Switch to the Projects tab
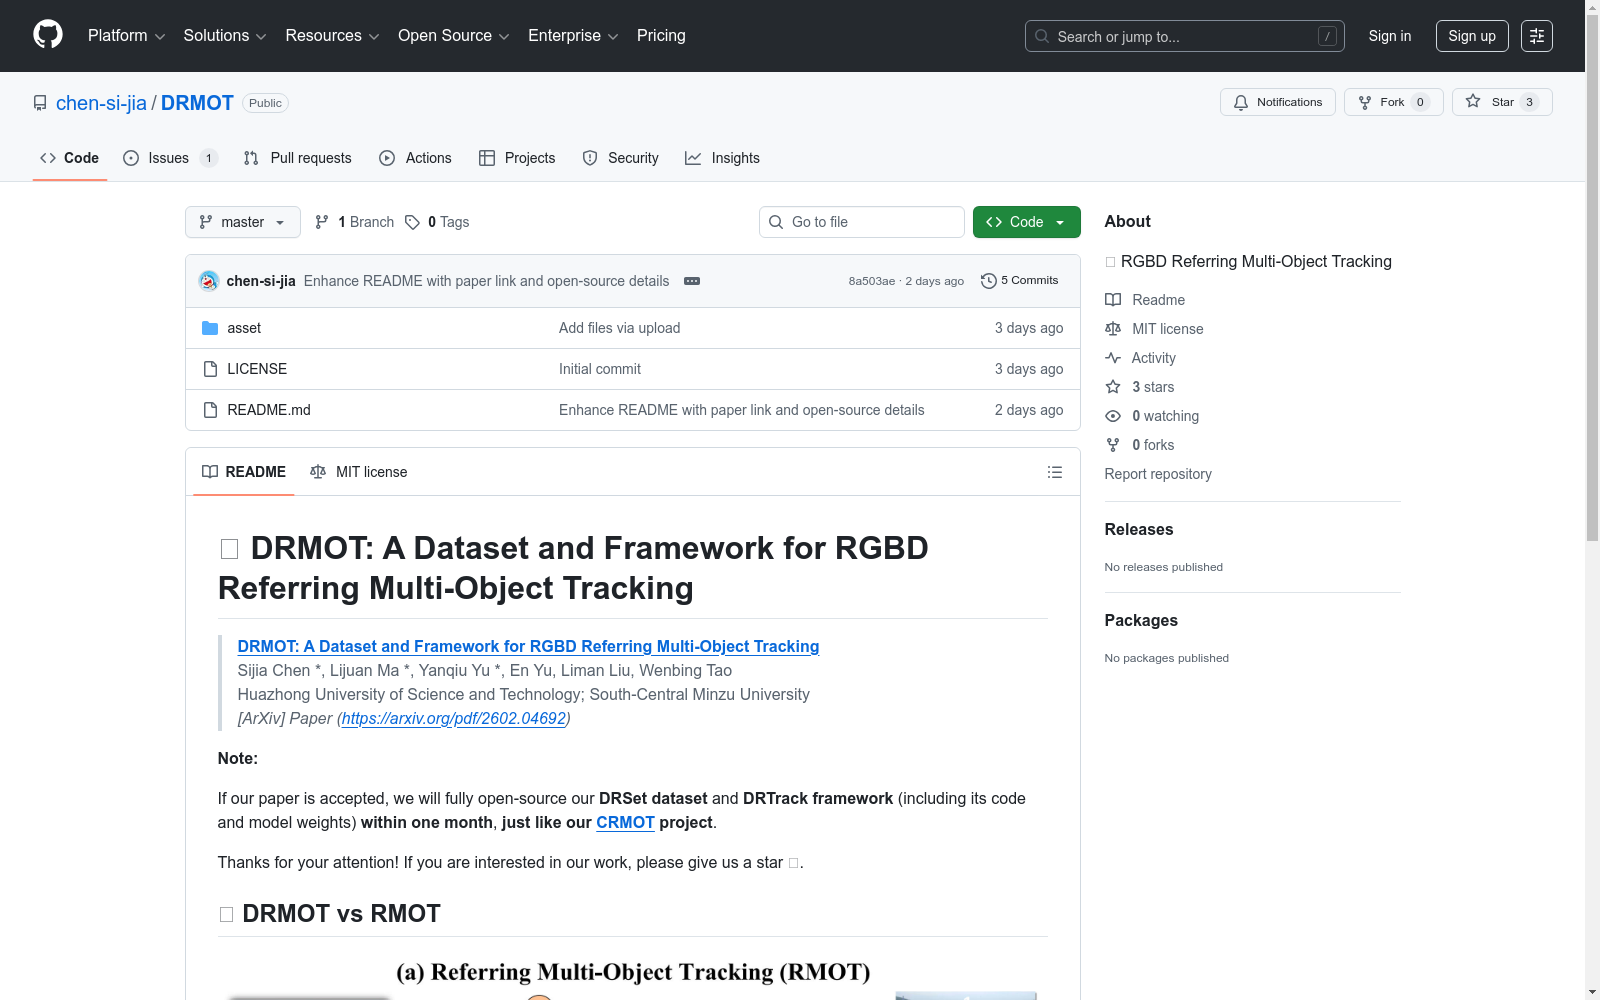The image size is (1600, 1000). (517, 158)
